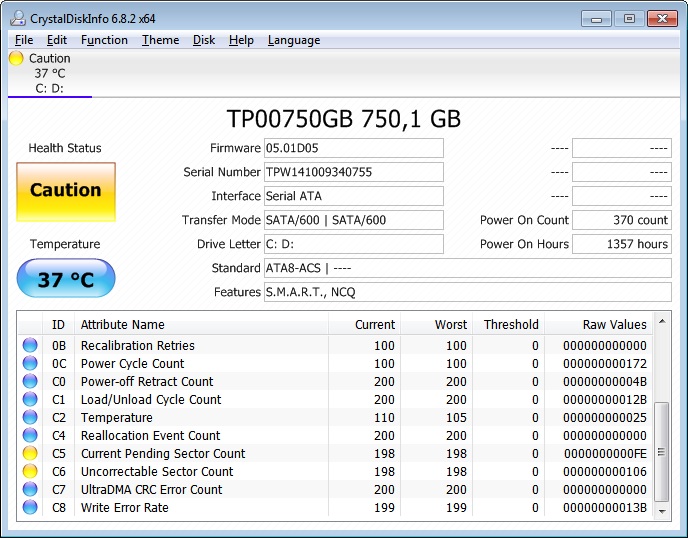The image size is (688, 538).
Task: Click the scroll down arrow of attribute list
Action: 662,512
